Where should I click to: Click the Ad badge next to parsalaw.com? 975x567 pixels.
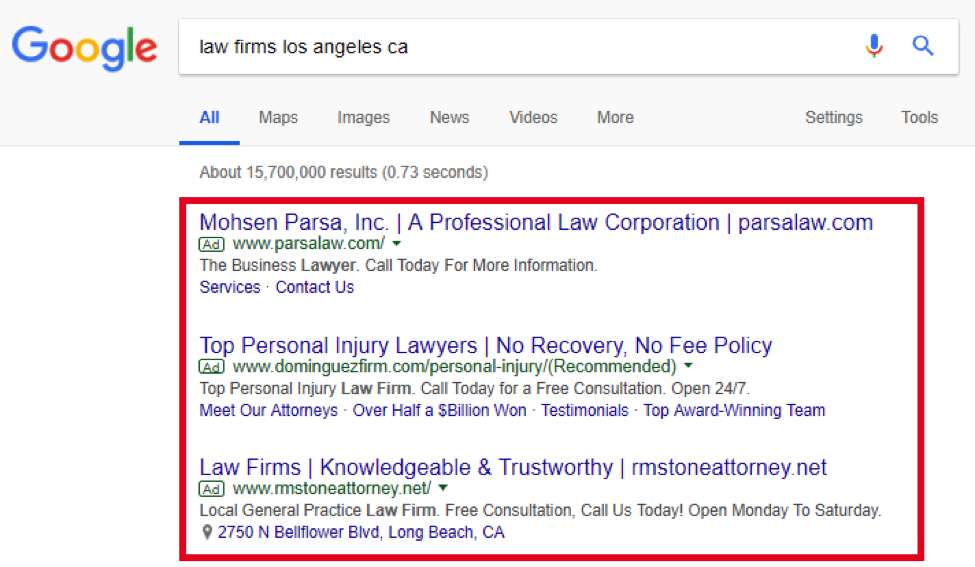[x=211, y=244]
